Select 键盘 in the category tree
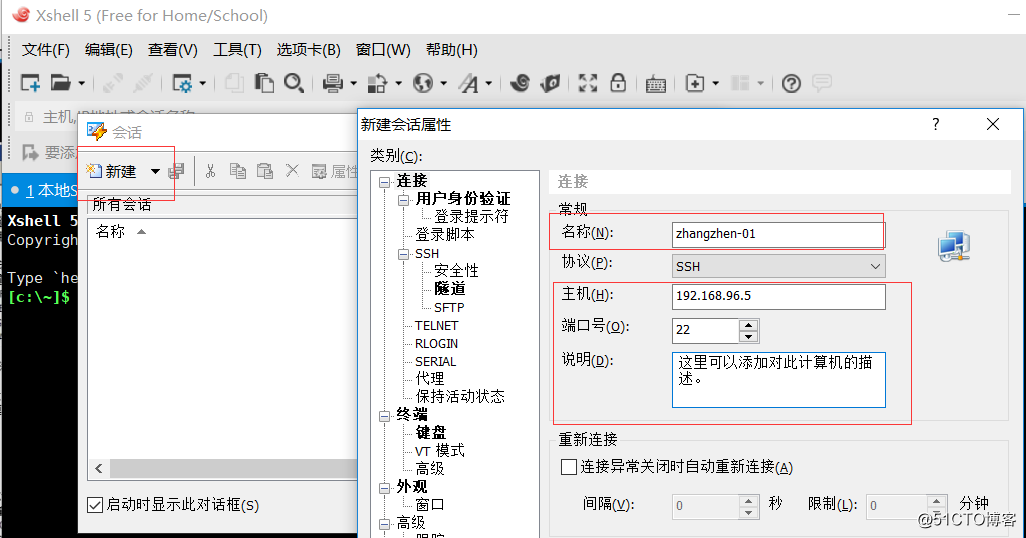 [431, 433]
